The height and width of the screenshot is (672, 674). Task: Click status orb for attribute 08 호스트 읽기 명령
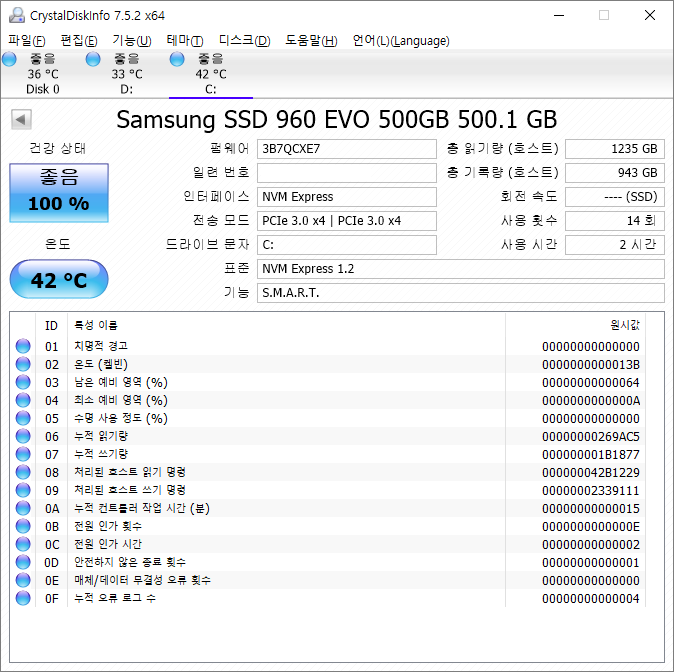[23, 472]
